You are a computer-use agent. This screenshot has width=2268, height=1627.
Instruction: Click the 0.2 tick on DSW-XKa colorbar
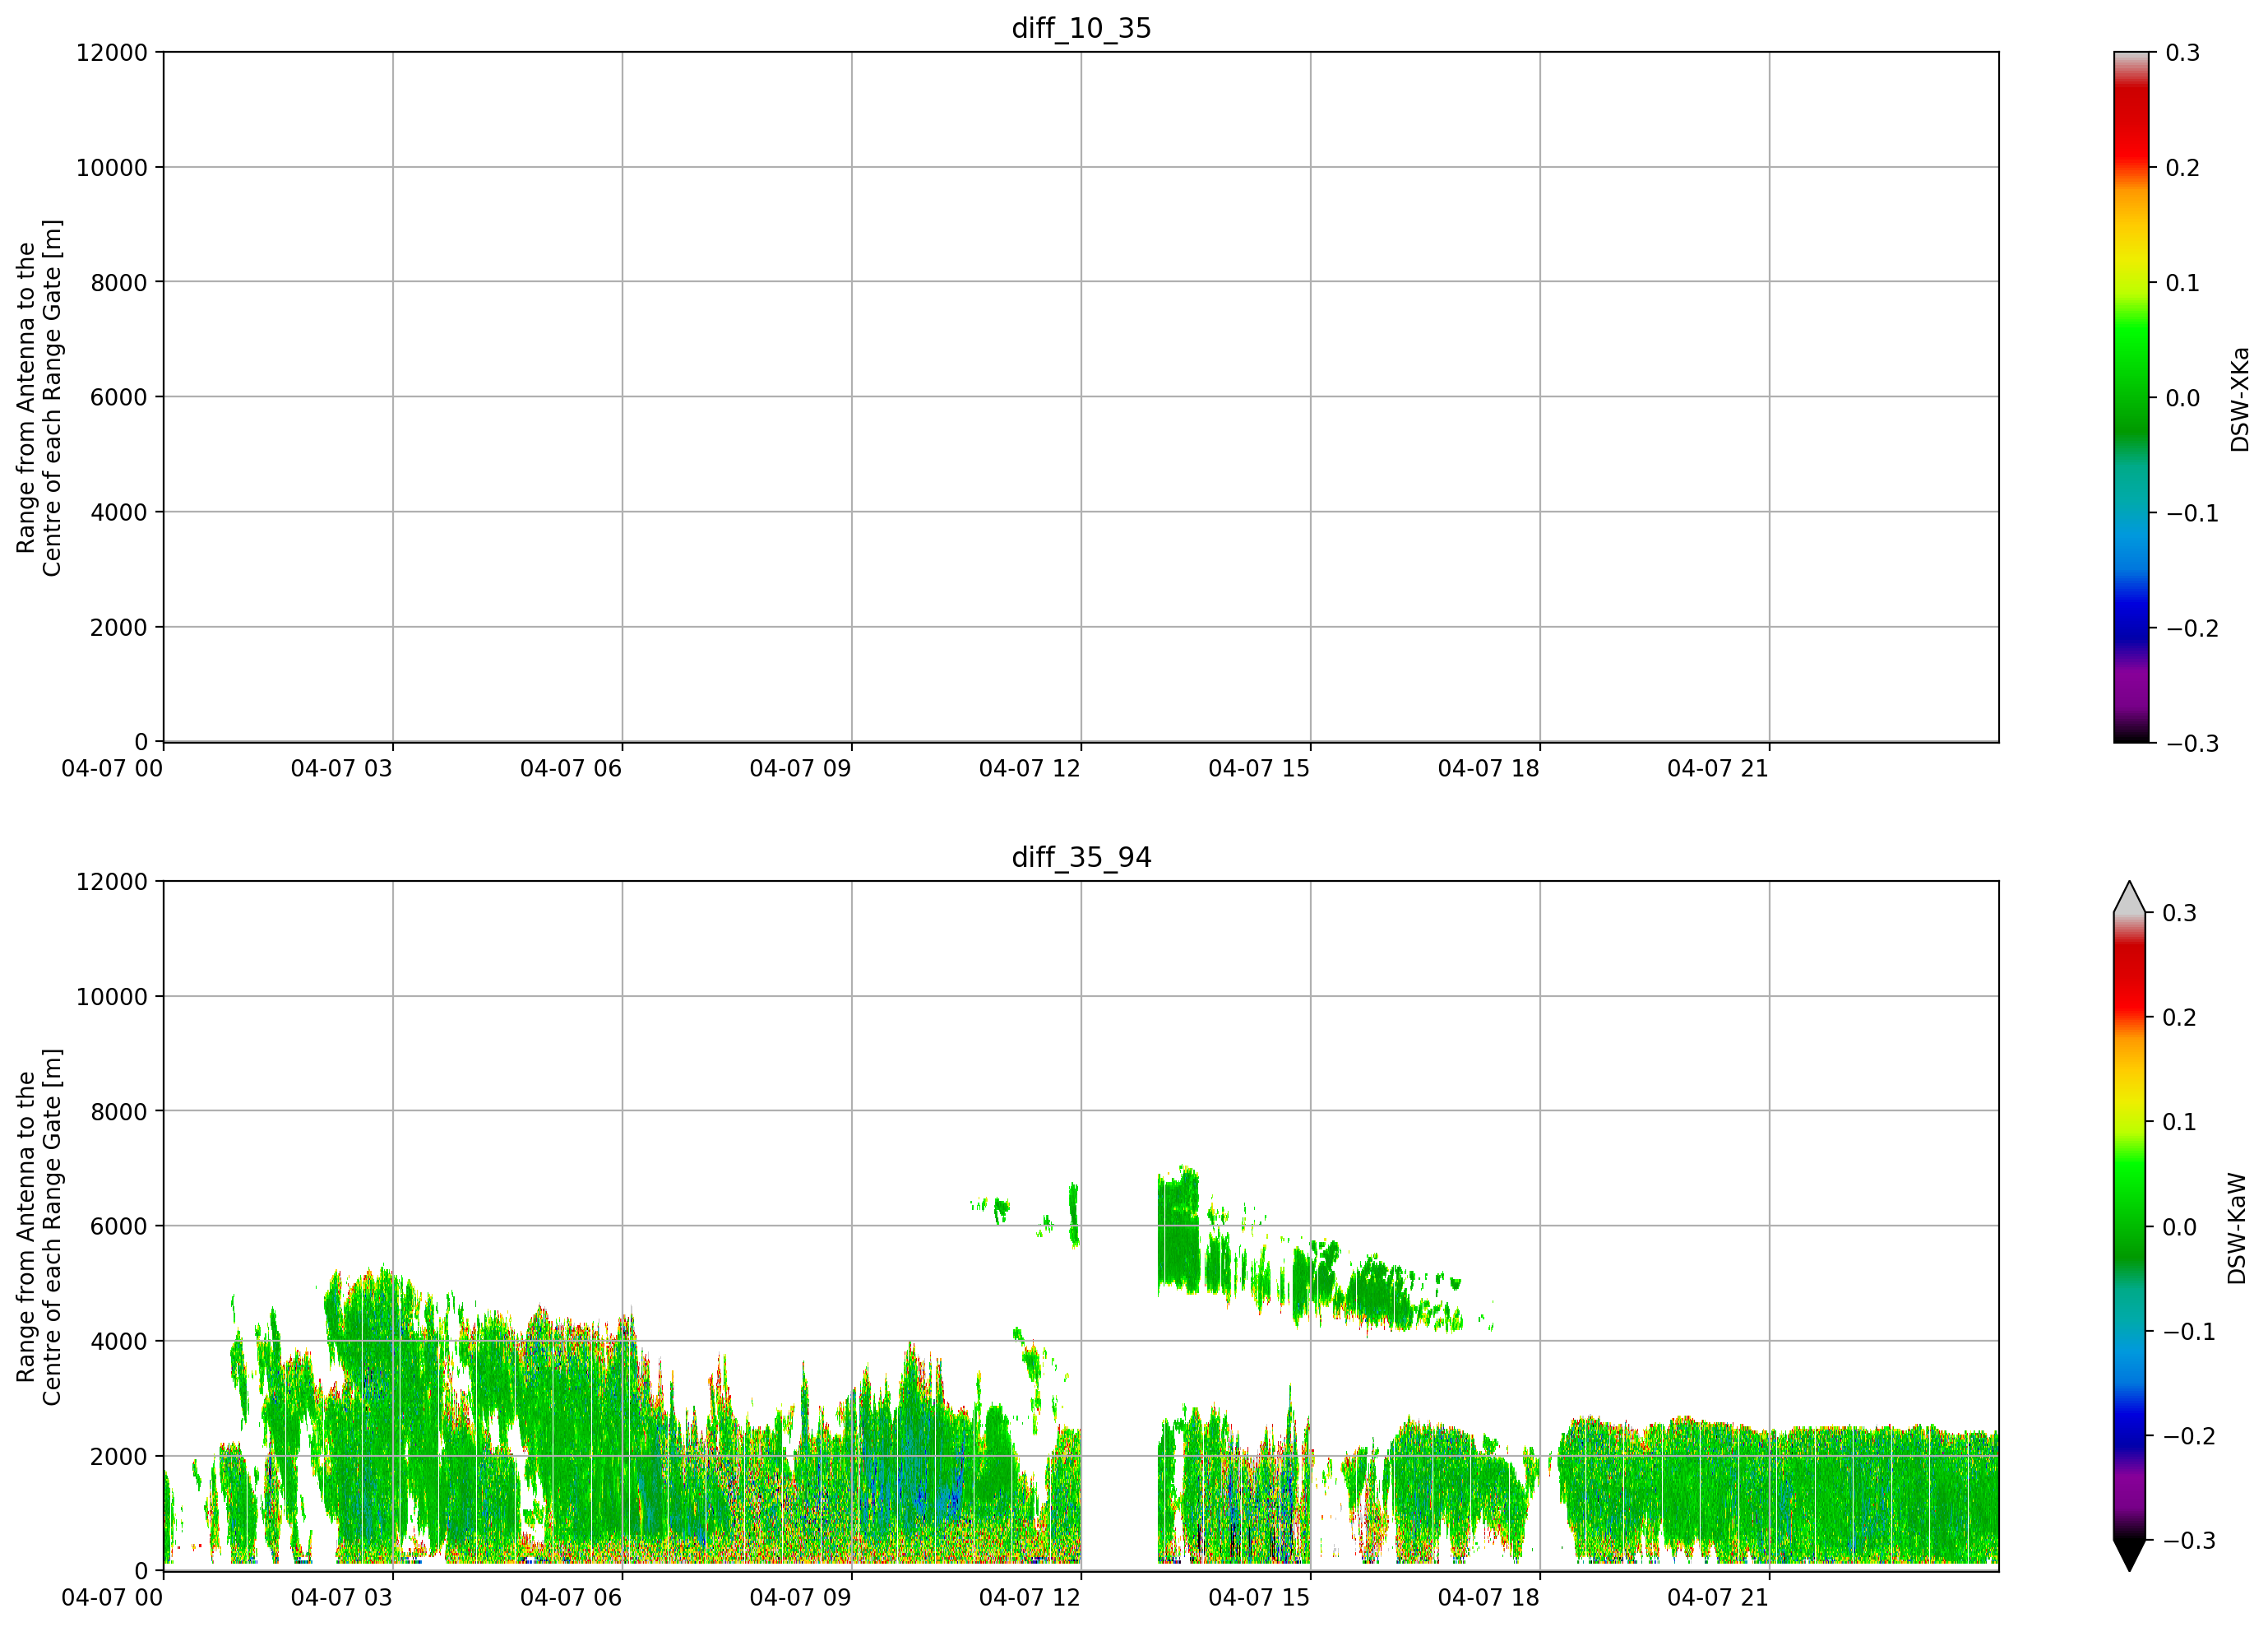pyautogui.click(x=2183, y=167)
